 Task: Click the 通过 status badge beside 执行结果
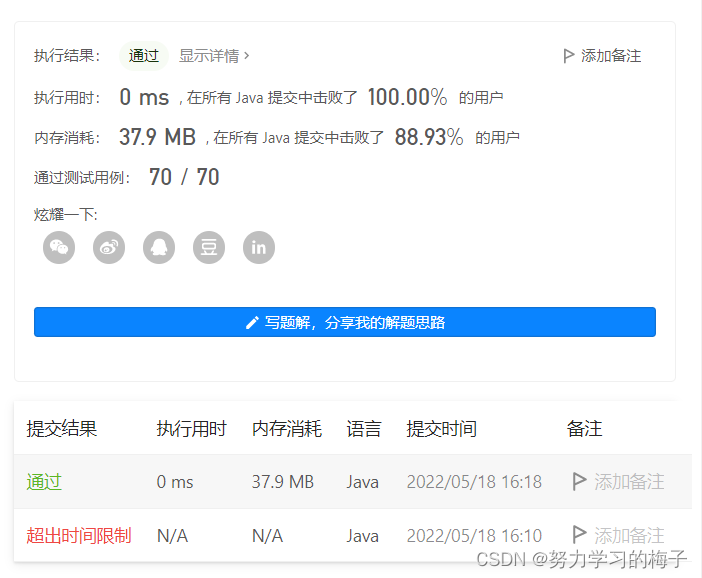[x=144, y=56]
